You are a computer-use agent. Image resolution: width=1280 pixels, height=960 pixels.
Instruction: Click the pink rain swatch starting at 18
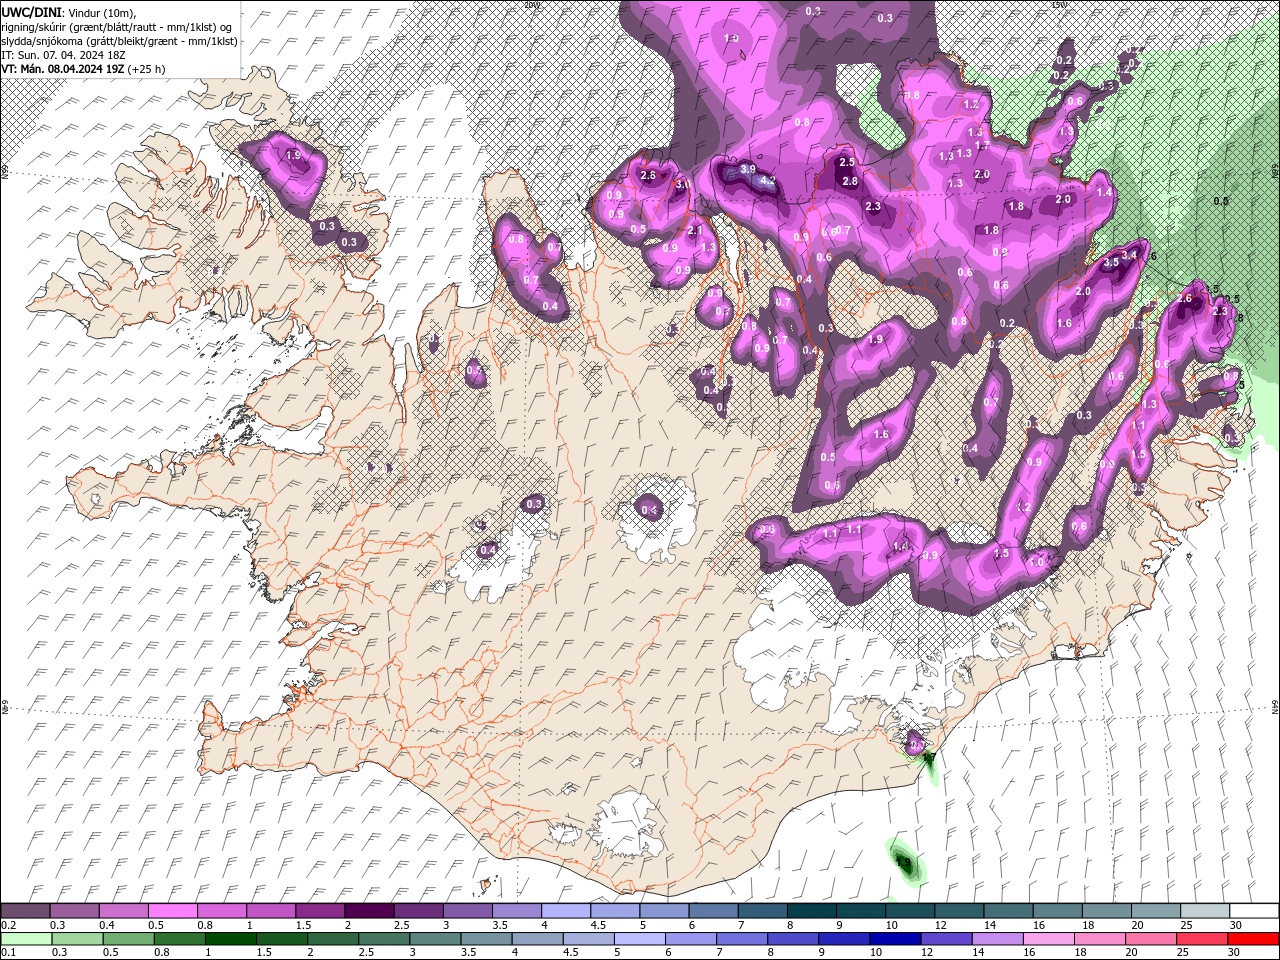[x=1099, y=938]
